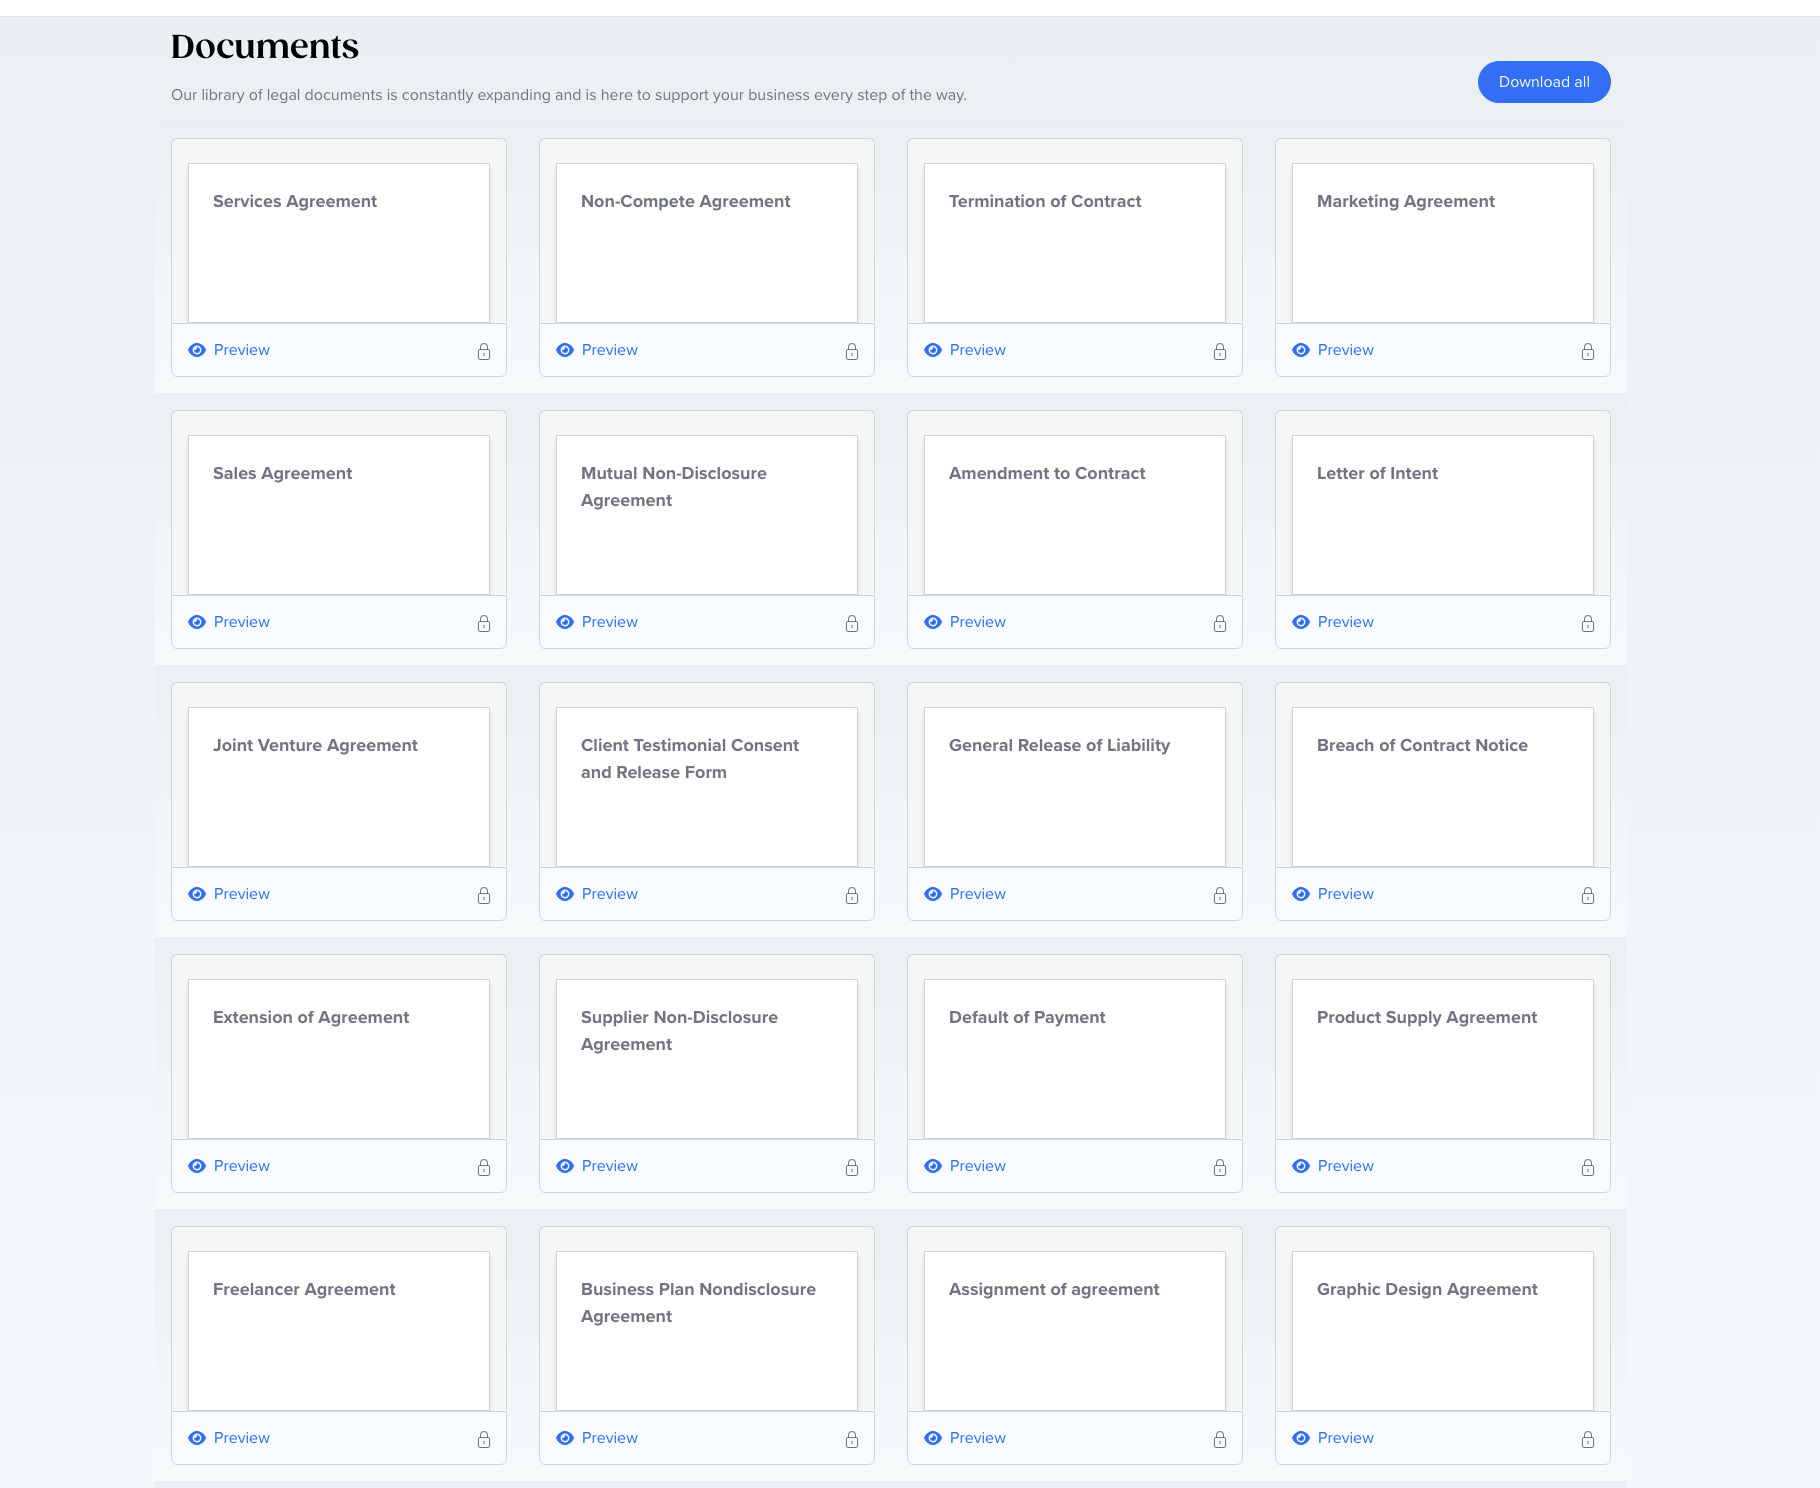Click lock icon on General Release of Liability card
Viewport: 1820px width, 1488px height.
[x=1220, y=895]
